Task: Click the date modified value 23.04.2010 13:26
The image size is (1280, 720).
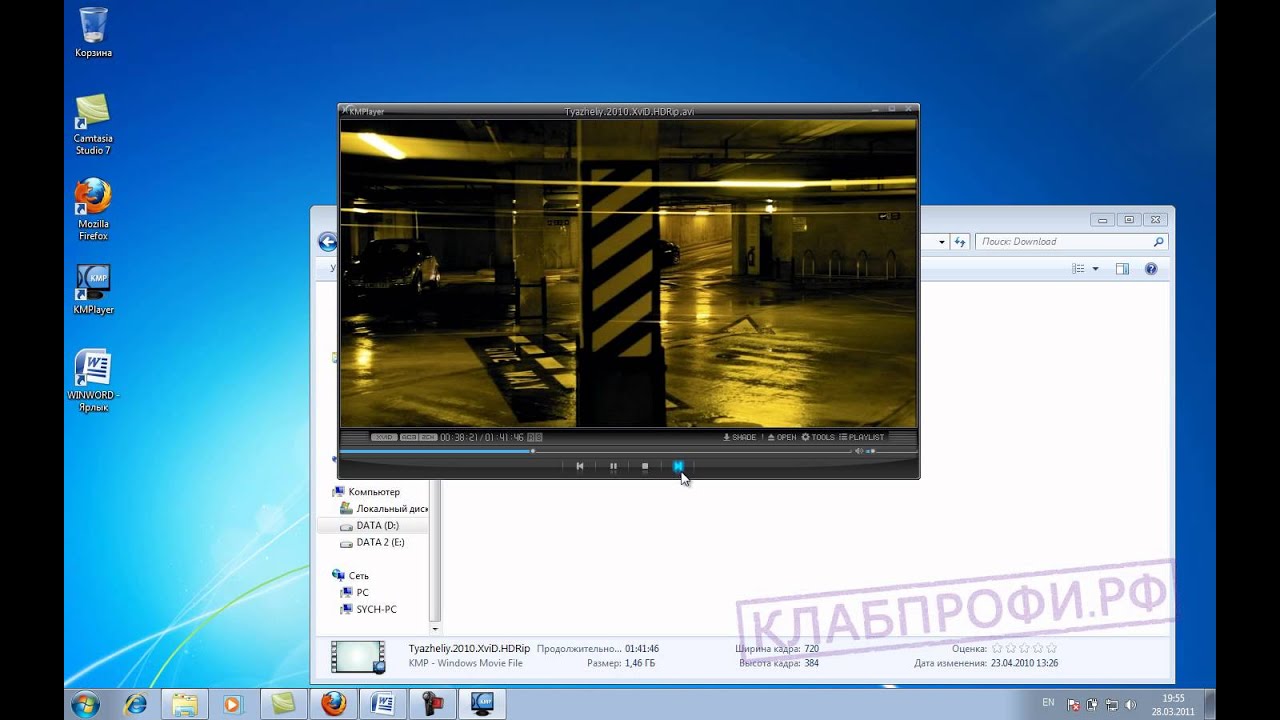Action: (x=1024, y=663)
